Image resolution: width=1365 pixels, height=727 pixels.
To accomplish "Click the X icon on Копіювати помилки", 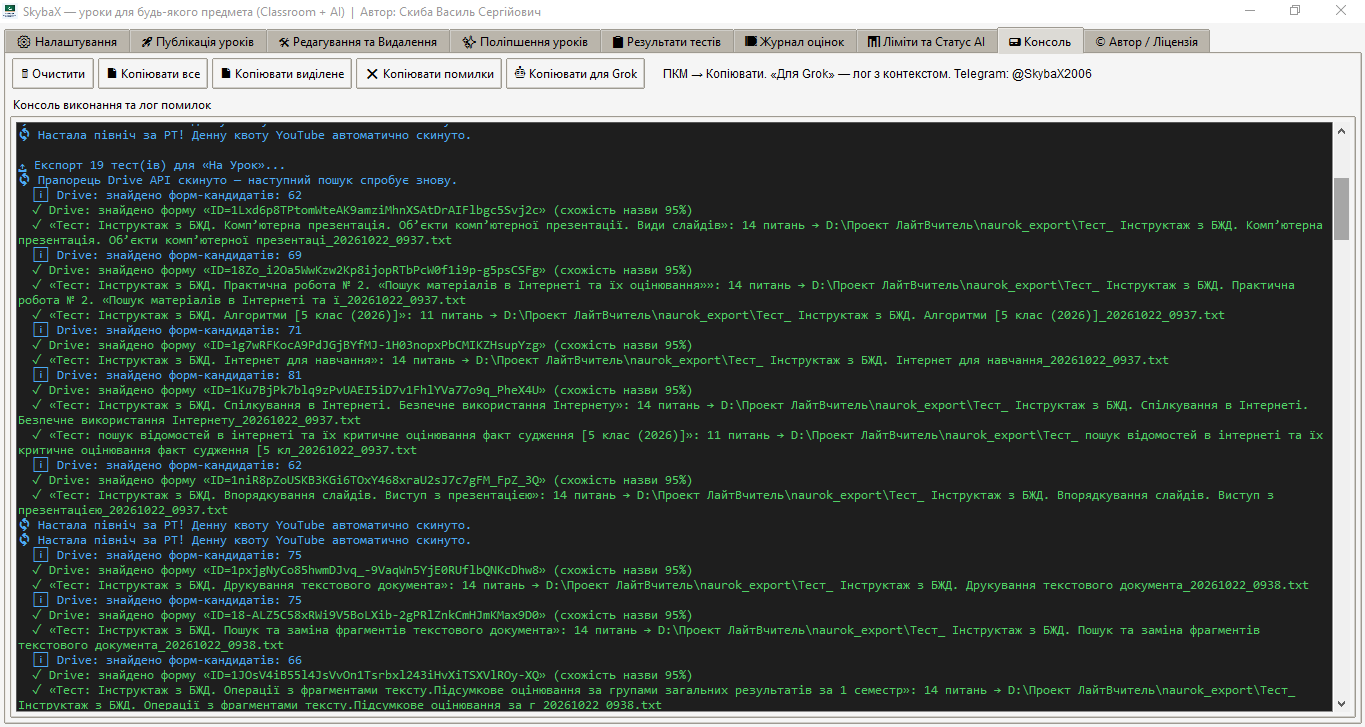I will [372, 74].
